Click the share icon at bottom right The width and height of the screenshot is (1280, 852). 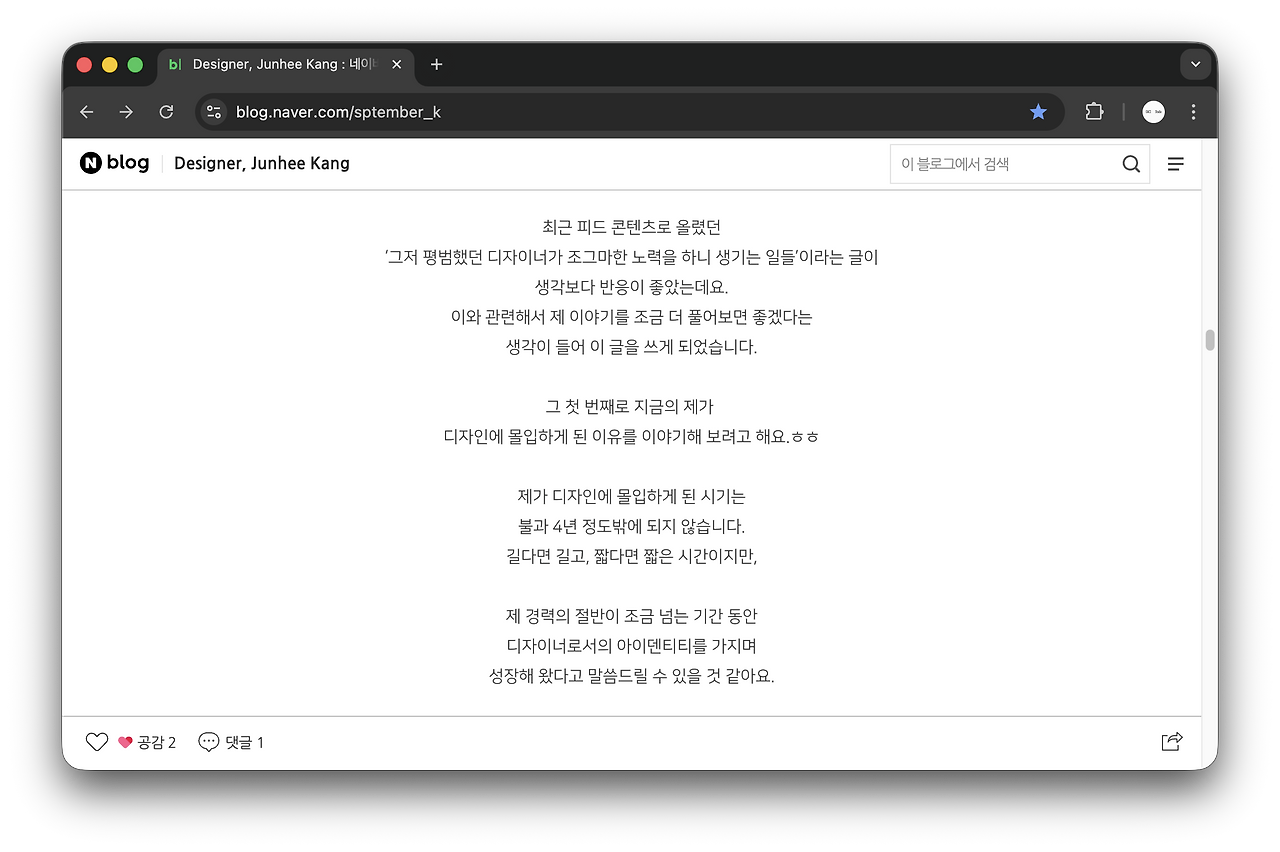pyautogui.click(x=1171, y=741)
